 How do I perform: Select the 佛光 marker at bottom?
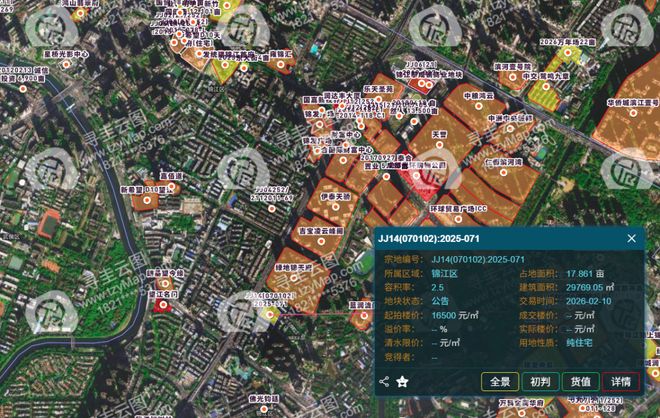263,408
